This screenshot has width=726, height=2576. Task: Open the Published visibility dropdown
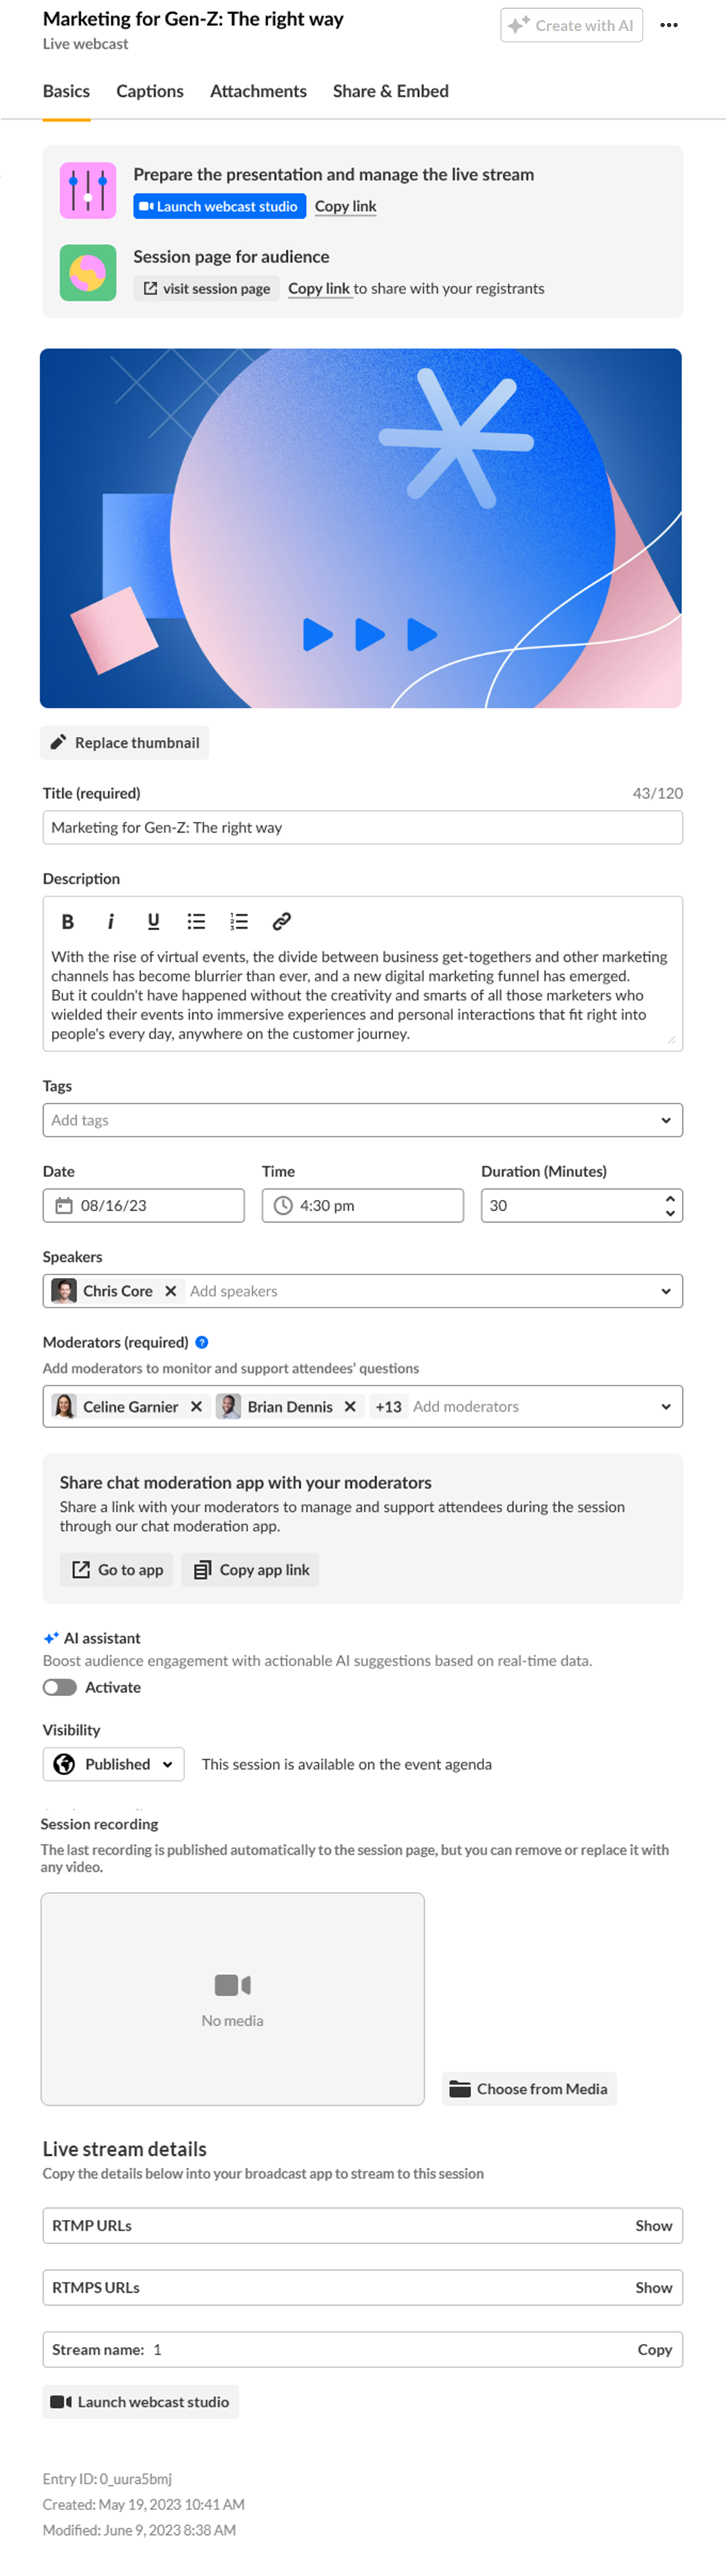(114, 1764)
